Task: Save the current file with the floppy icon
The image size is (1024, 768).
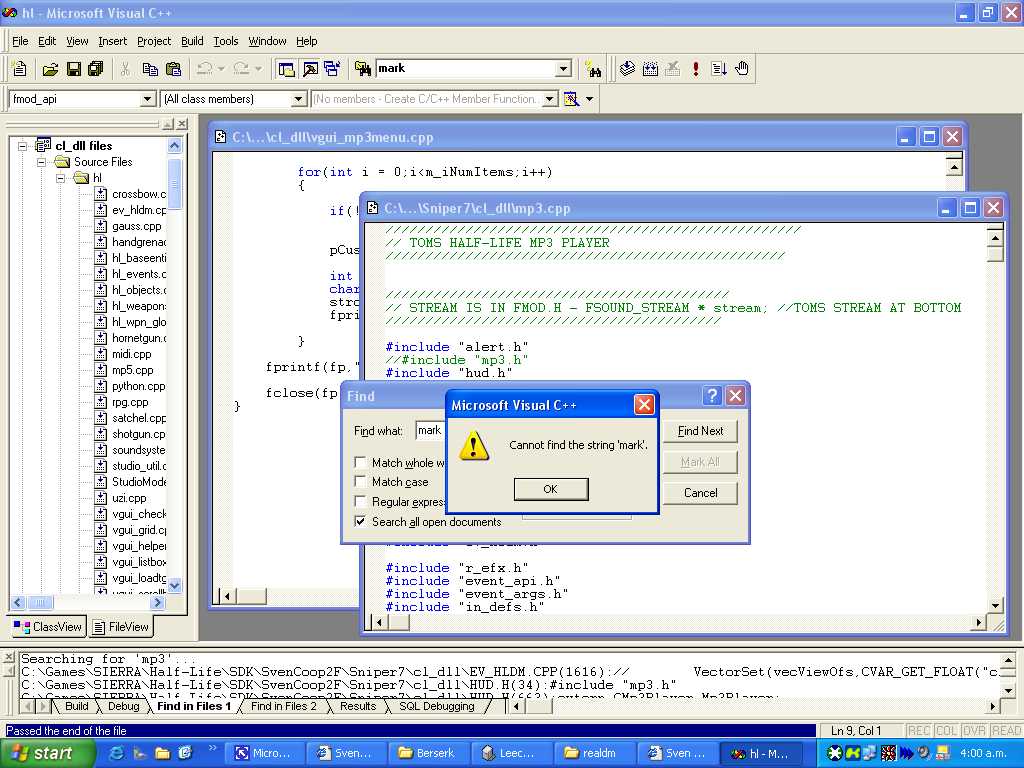Action: click(73, 69)
